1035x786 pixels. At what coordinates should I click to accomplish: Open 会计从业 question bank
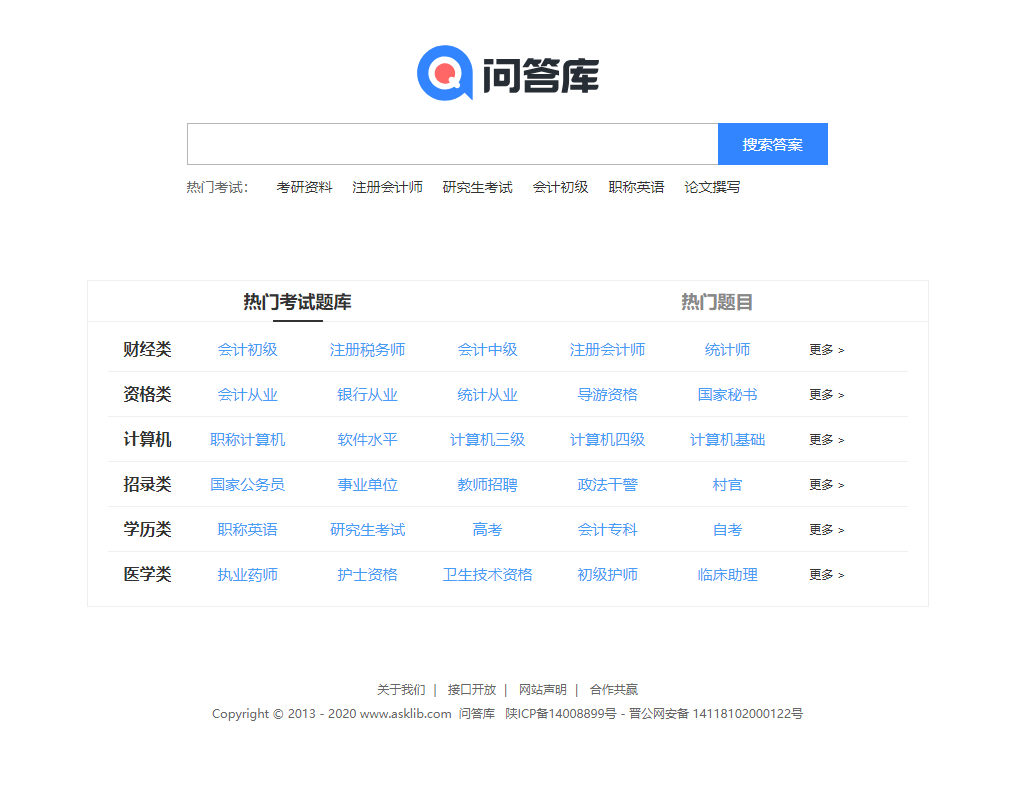(x=248, y=395)
